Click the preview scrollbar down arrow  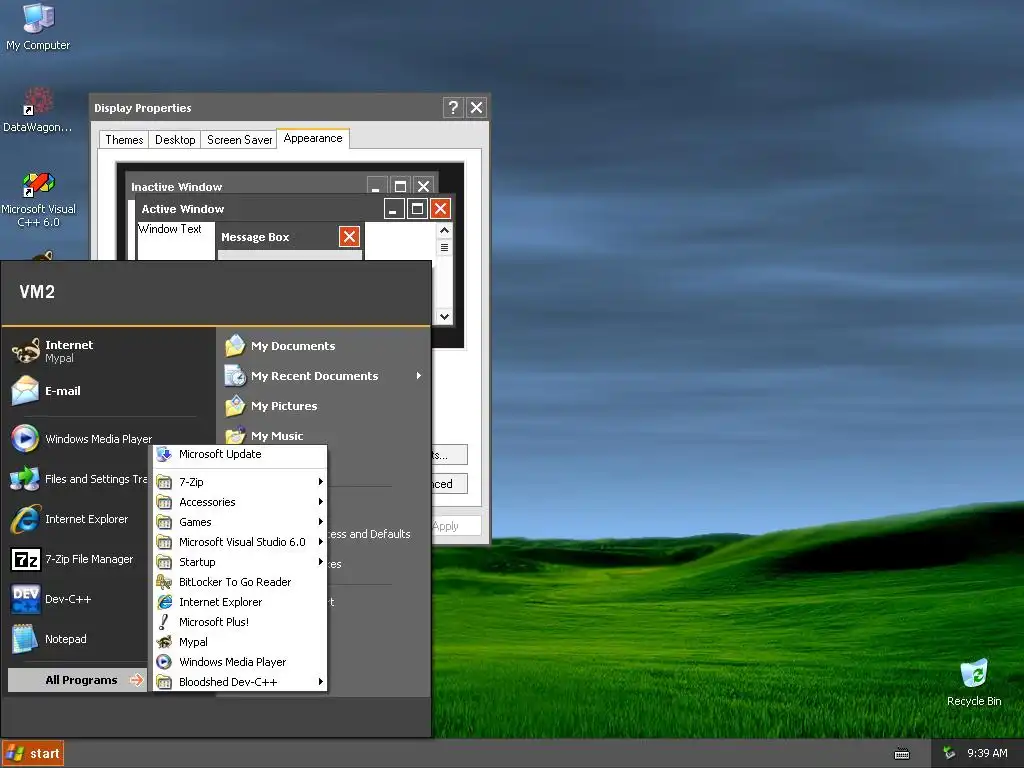click(x=444, y=317)
